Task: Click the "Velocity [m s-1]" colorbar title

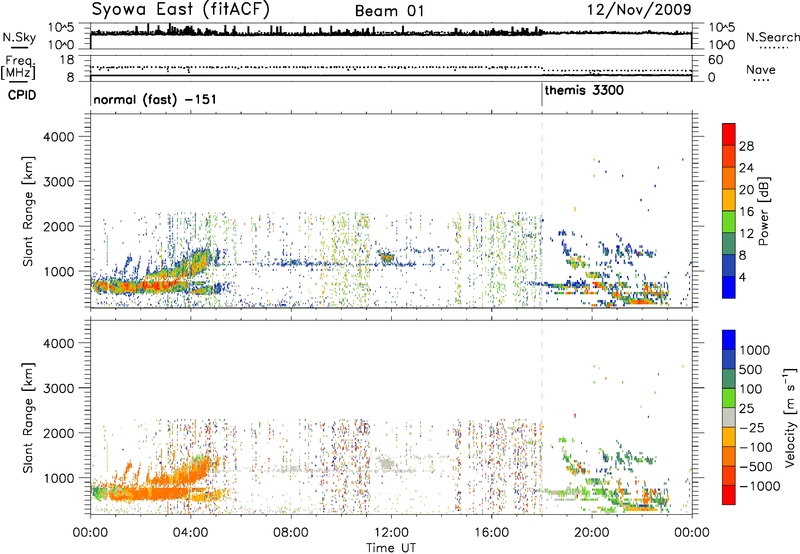Action: (789, 417)
